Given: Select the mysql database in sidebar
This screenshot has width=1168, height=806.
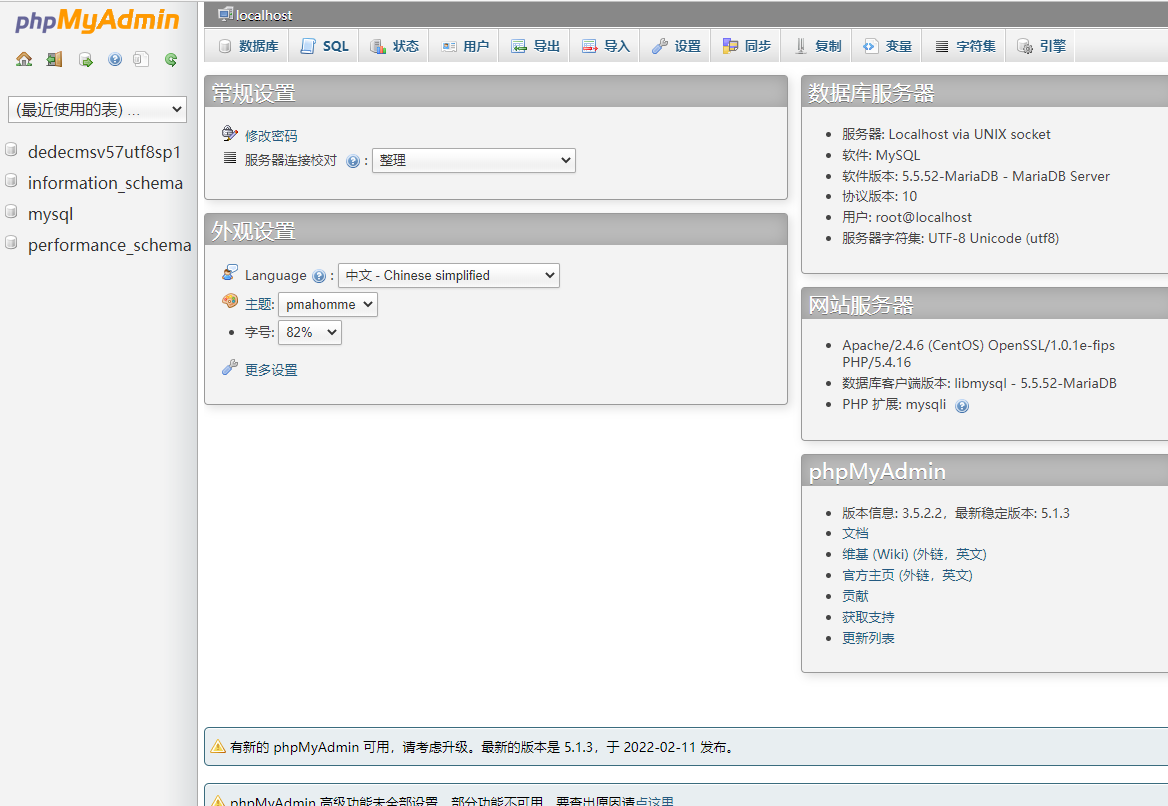Looking at the screenshot, I should coord(51,215).
